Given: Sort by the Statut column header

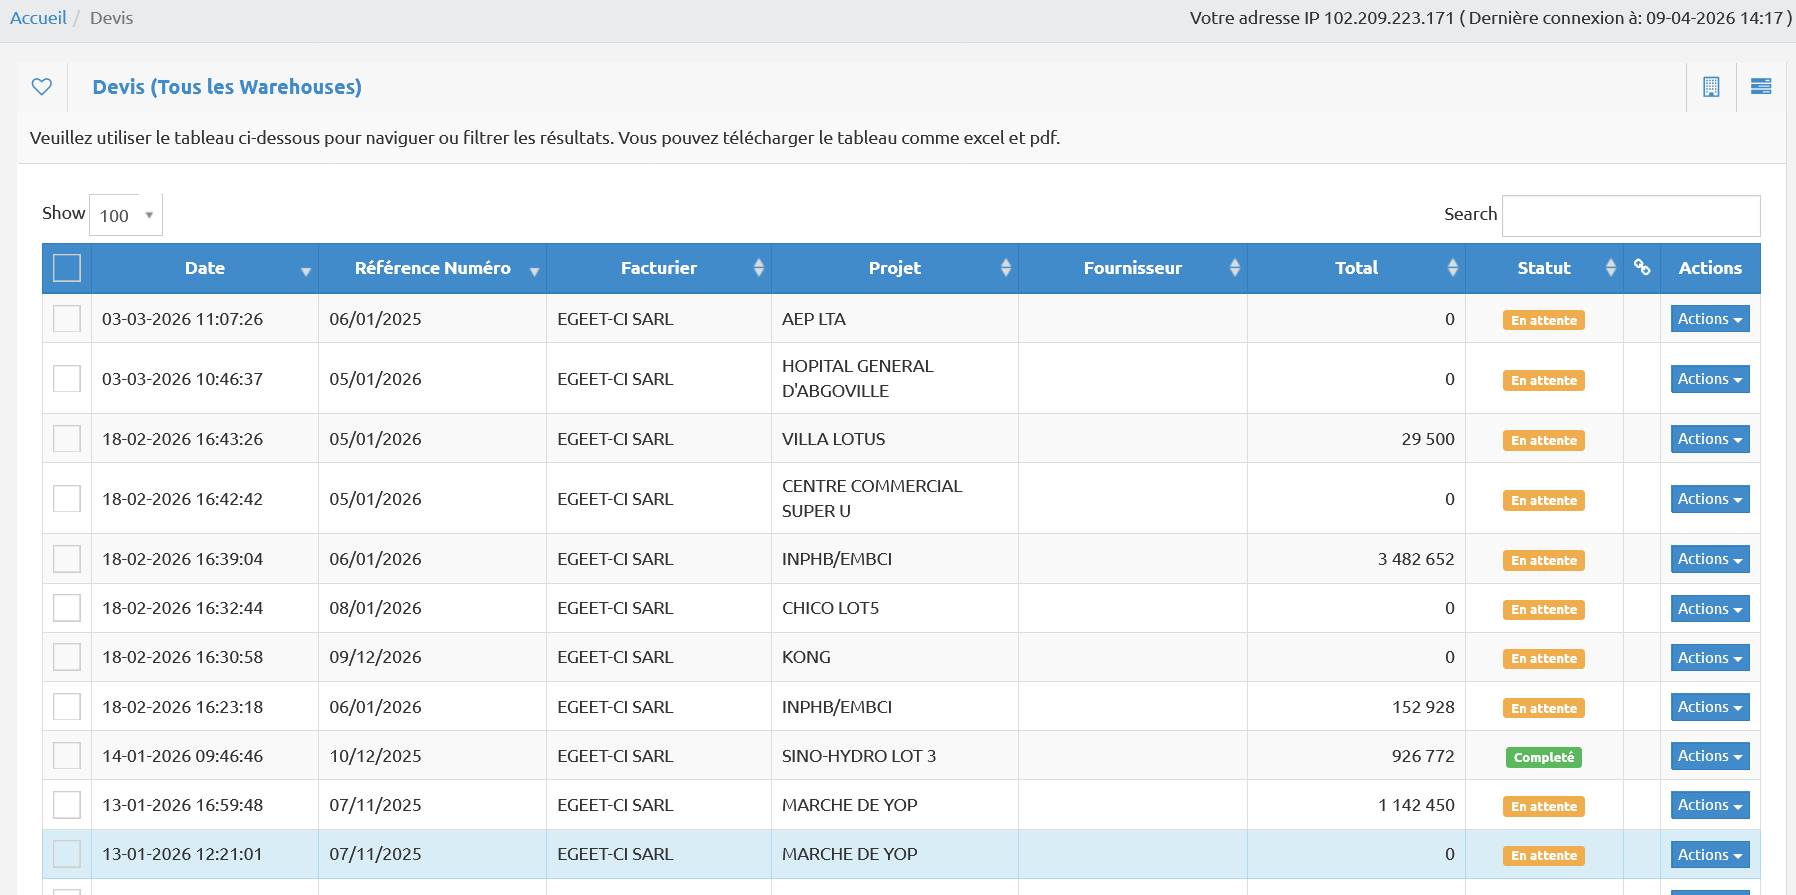Looking at the screenshot, I should coord(1543,268).
